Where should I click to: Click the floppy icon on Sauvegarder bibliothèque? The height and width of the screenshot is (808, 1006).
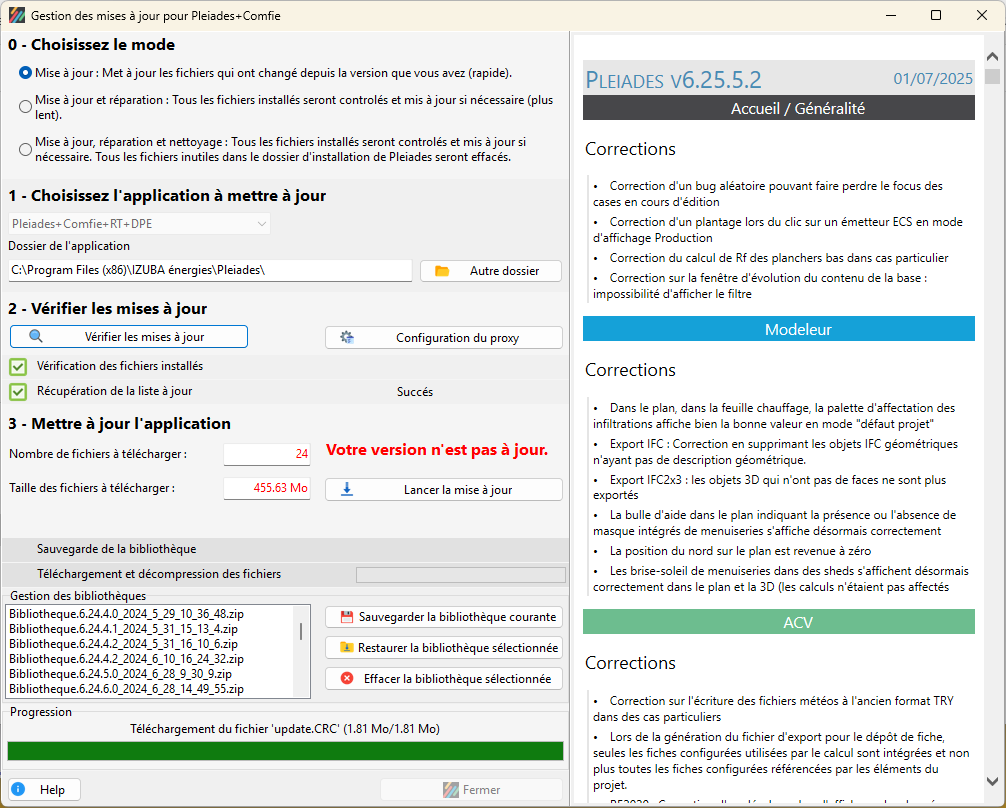coord(346,617)
